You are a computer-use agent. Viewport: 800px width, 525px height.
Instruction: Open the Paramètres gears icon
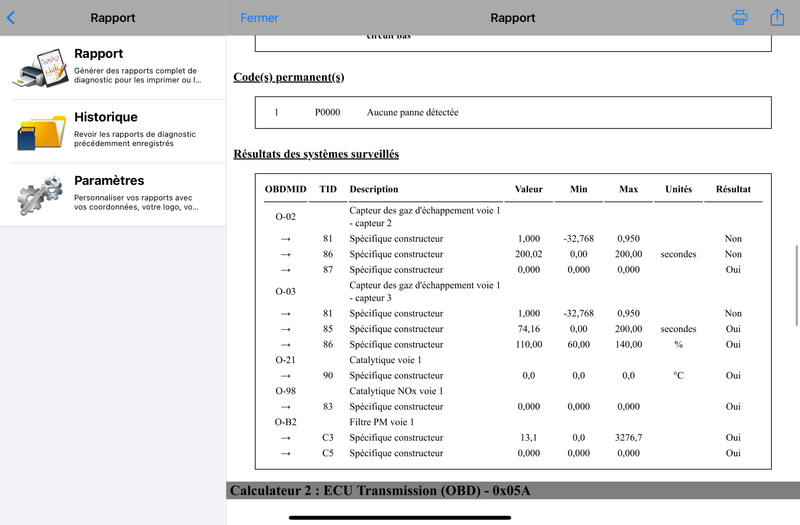coord(40,195)
